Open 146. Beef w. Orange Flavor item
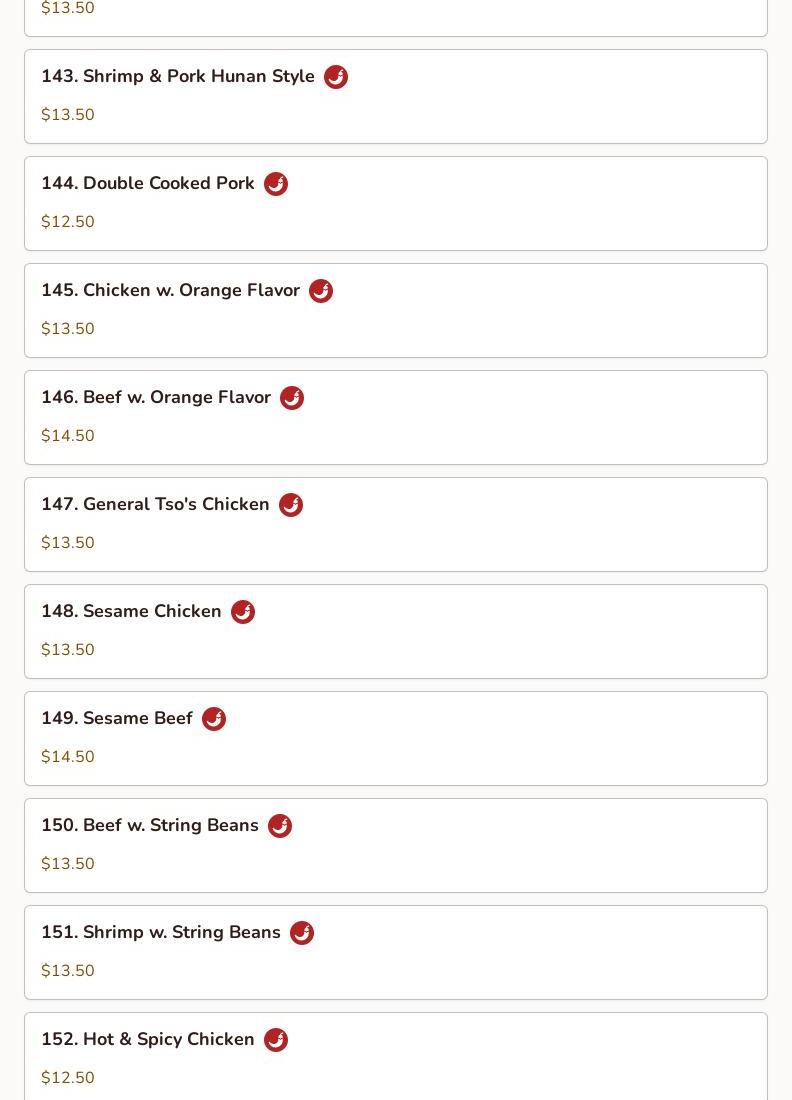The image size is (792, 1100). (396, 417)
